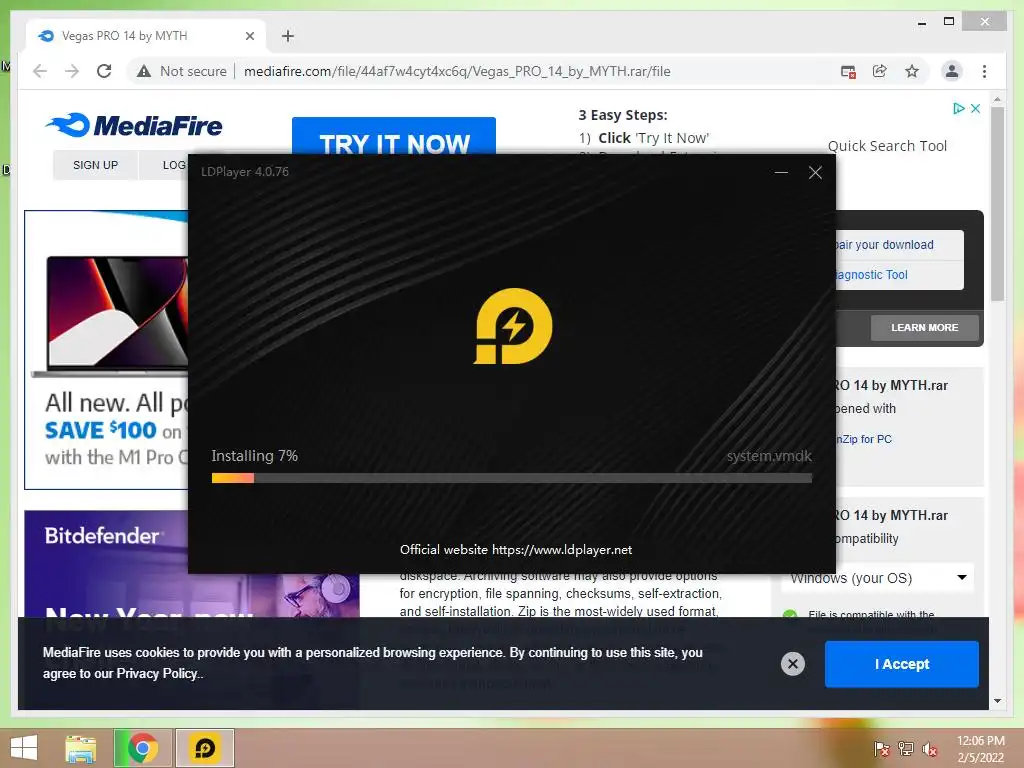The image size is (1024, 768).
Task: Open the Chrome profile avatar
Action: coord(952,71)
